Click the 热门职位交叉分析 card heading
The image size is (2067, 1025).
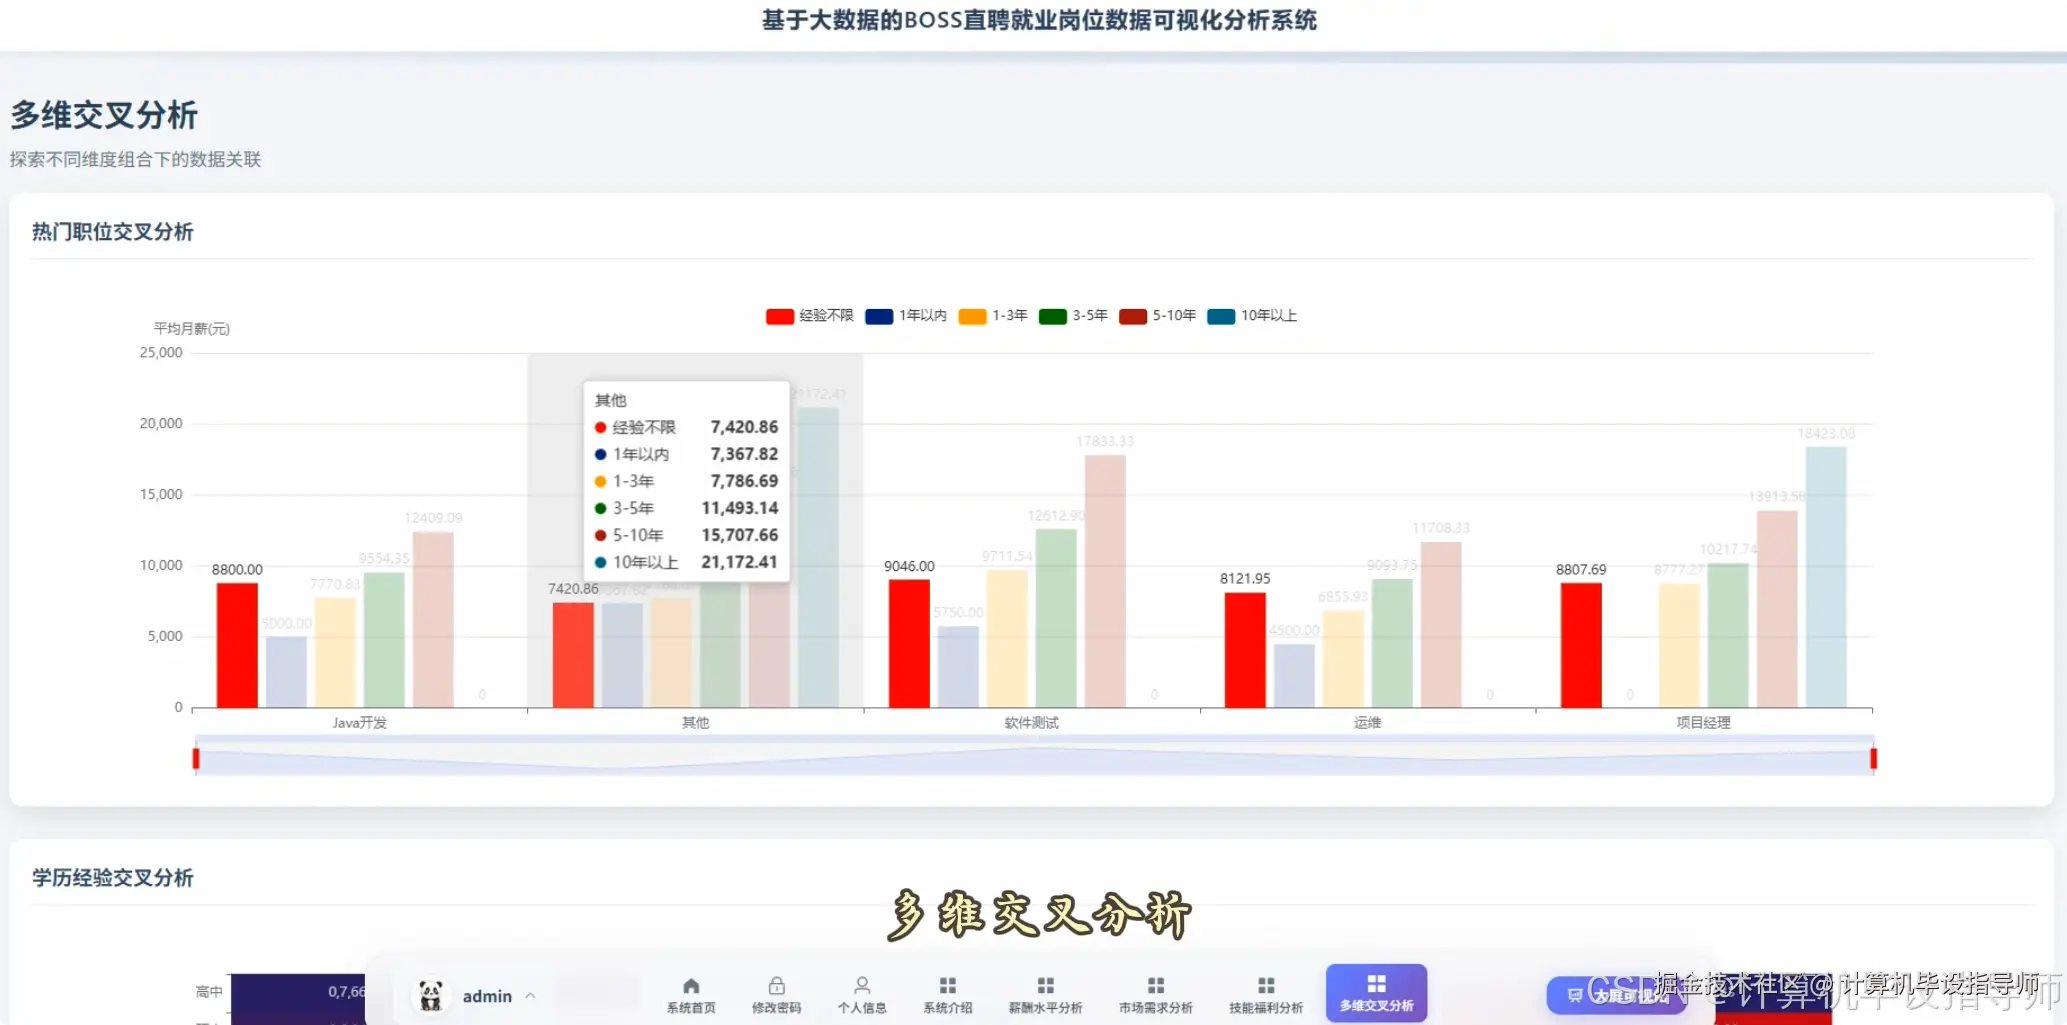[x=113, y=232]
